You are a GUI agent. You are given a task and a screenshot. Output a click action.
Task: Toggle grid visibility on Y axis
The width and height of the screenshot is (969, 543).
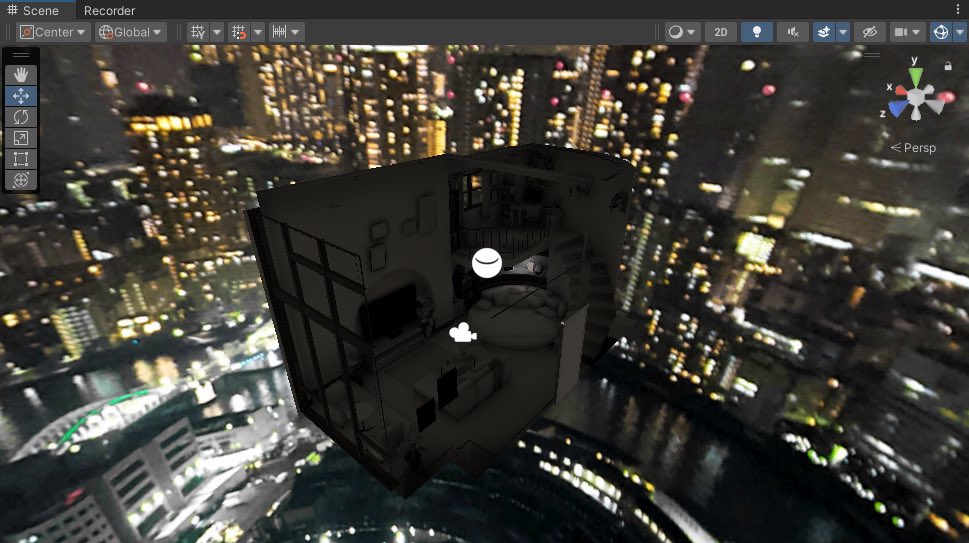coord(198,32)
